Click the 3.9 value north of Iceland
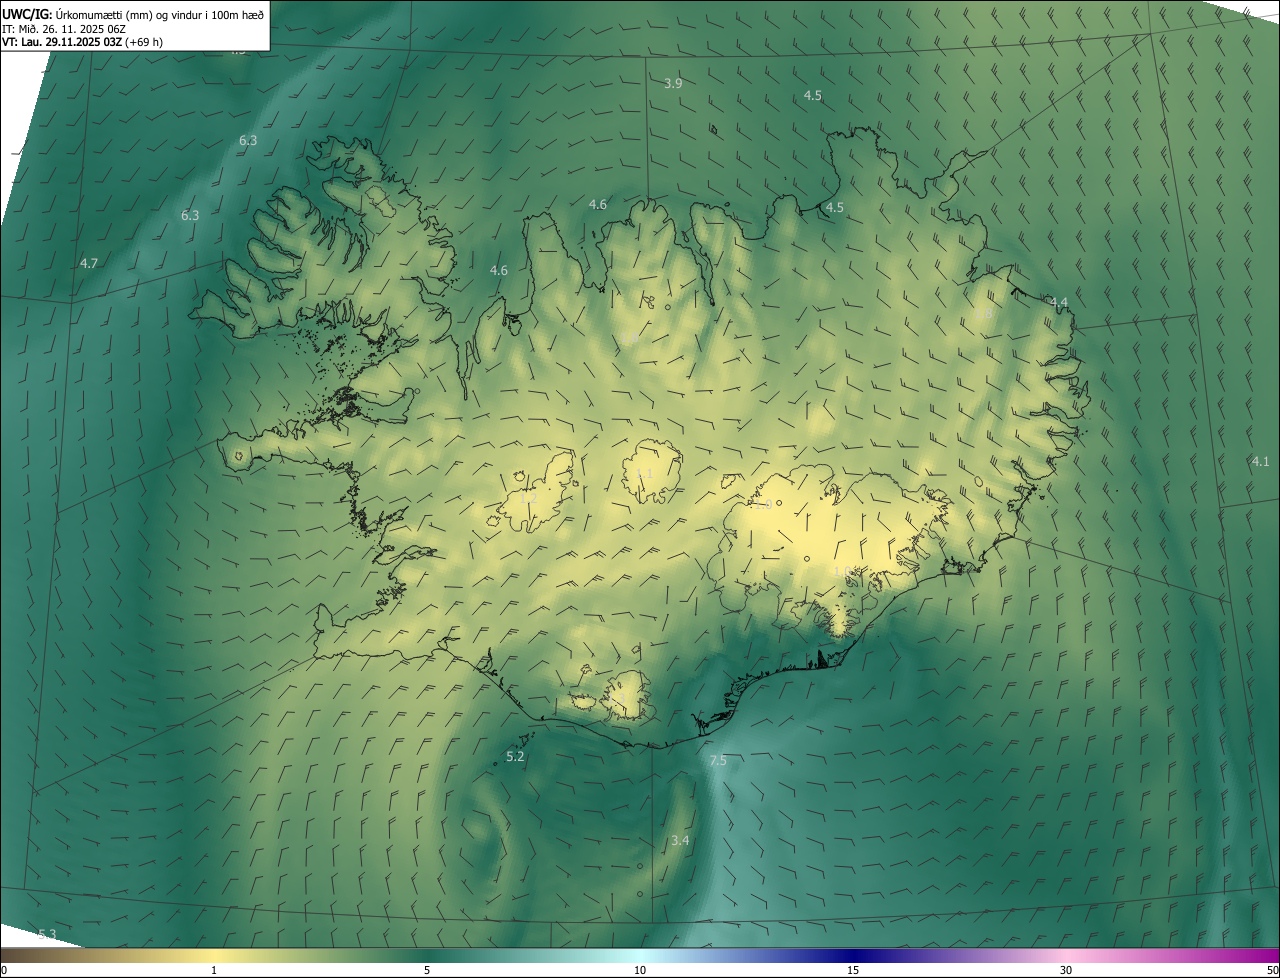The height and width of the screenshot is (978, 1280). tap(673, 83)
